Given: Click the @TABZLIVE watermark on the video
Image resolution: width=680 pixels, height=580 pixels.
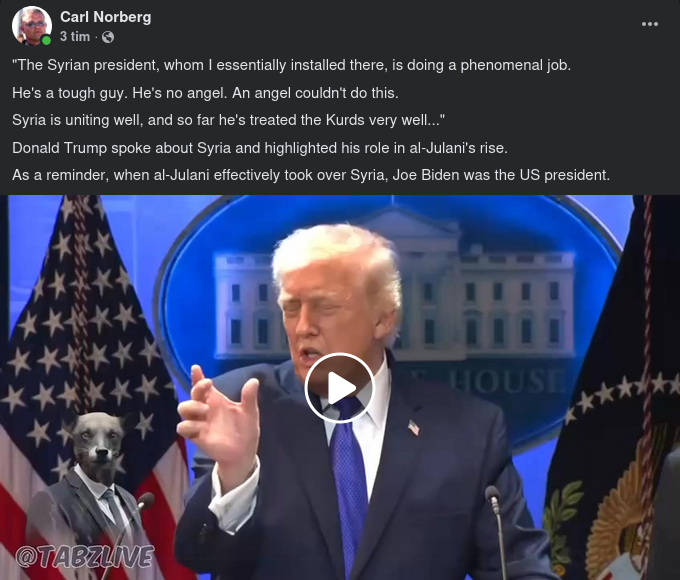Looking at the screenshot, I should tap(85, 557).
